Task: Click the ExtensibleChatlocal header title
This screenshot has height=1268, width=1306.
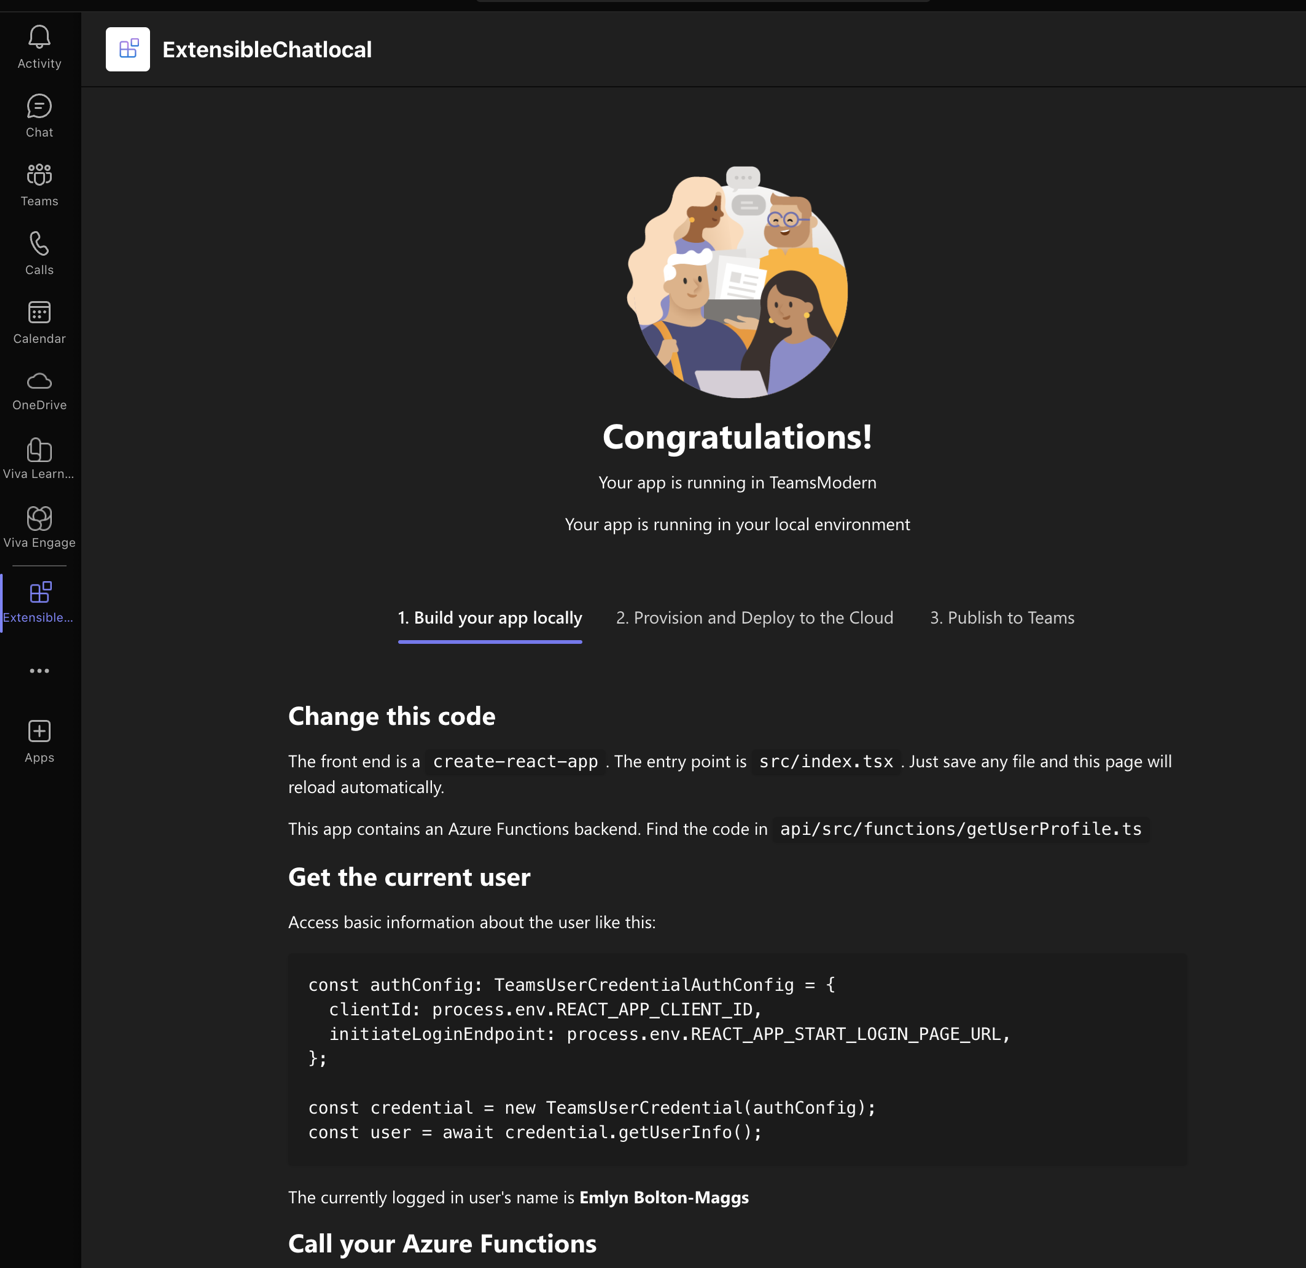Action: (x=267, y=49)
